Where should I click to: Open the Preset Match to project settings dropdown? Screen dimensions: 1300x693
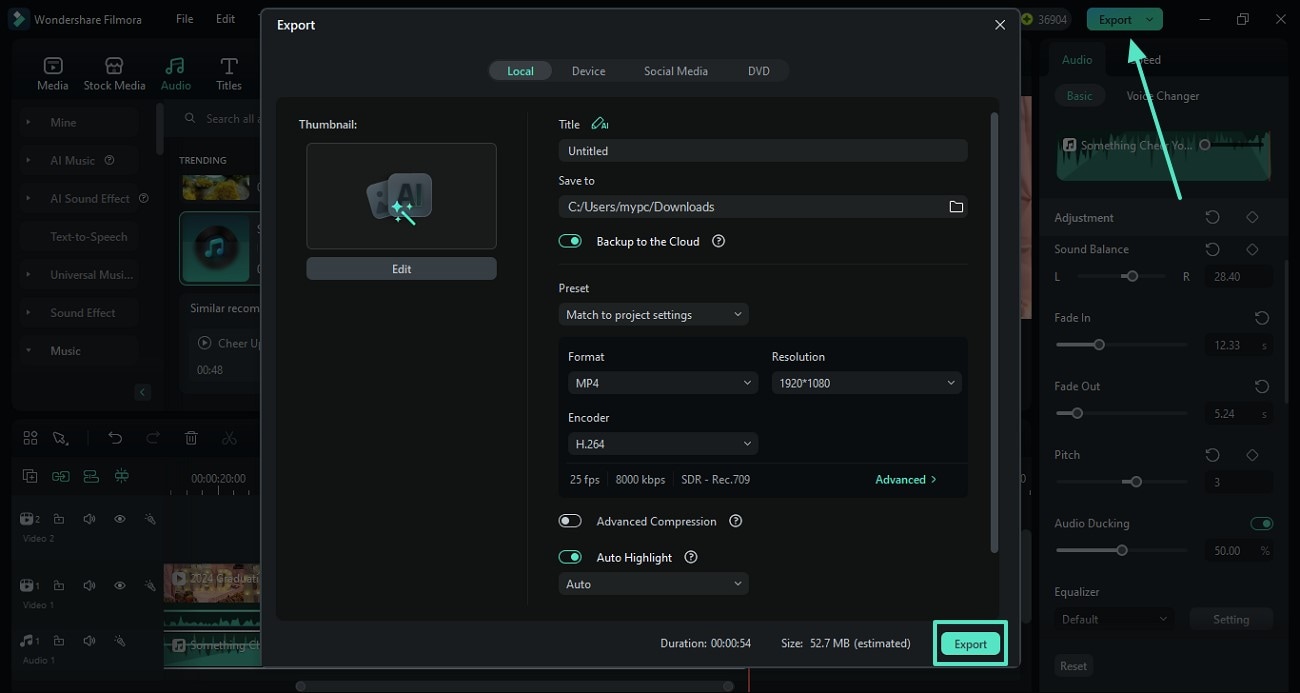pos(653,315)
